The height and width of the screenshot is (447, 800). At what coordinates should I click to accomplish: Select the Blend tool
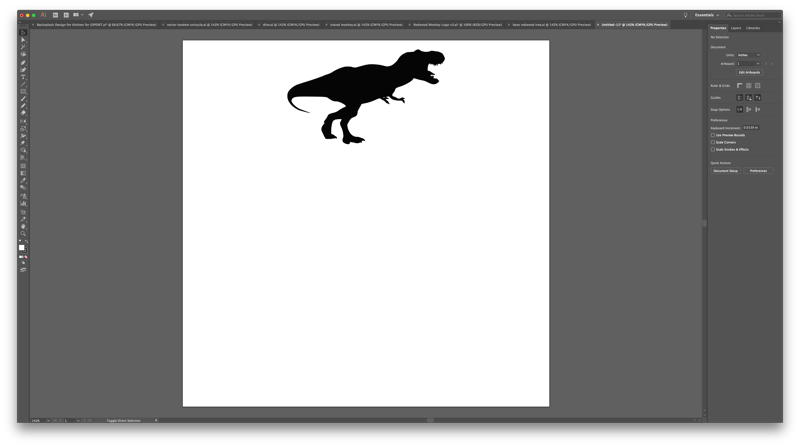23,187
